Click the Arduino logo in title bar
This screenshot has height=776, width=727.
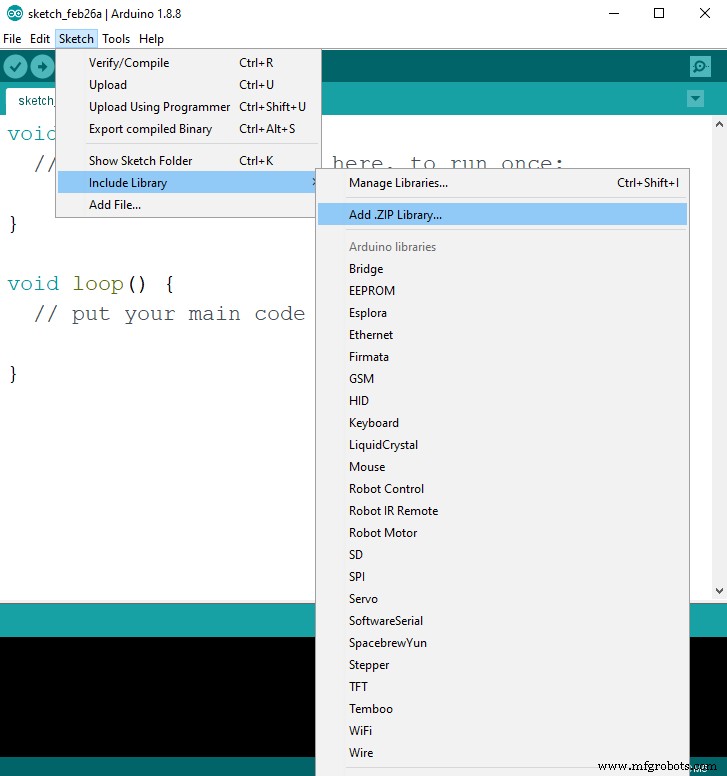point(11,14)
